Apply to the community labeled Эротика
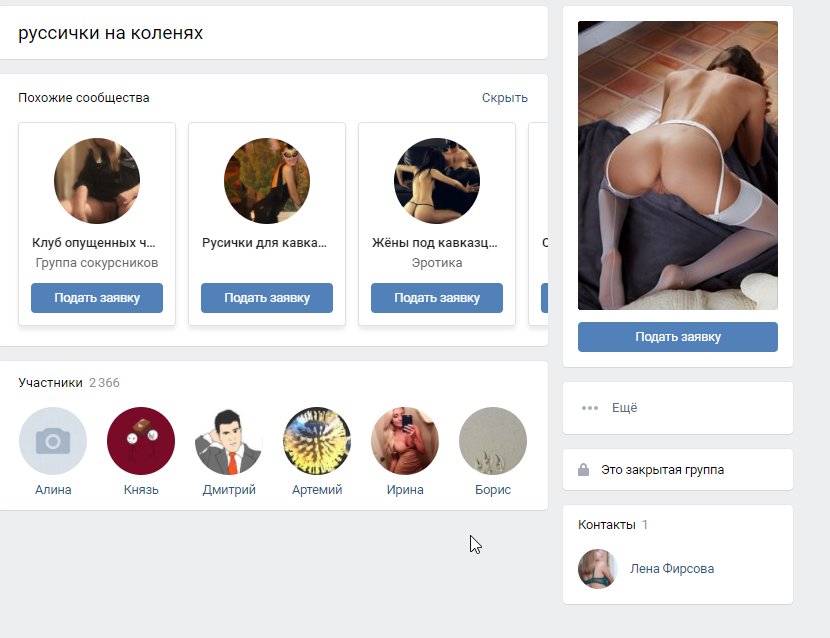Image resolution: width=830 pixels, height=638 pixels. pyautogui.click(x=437, y=298)
